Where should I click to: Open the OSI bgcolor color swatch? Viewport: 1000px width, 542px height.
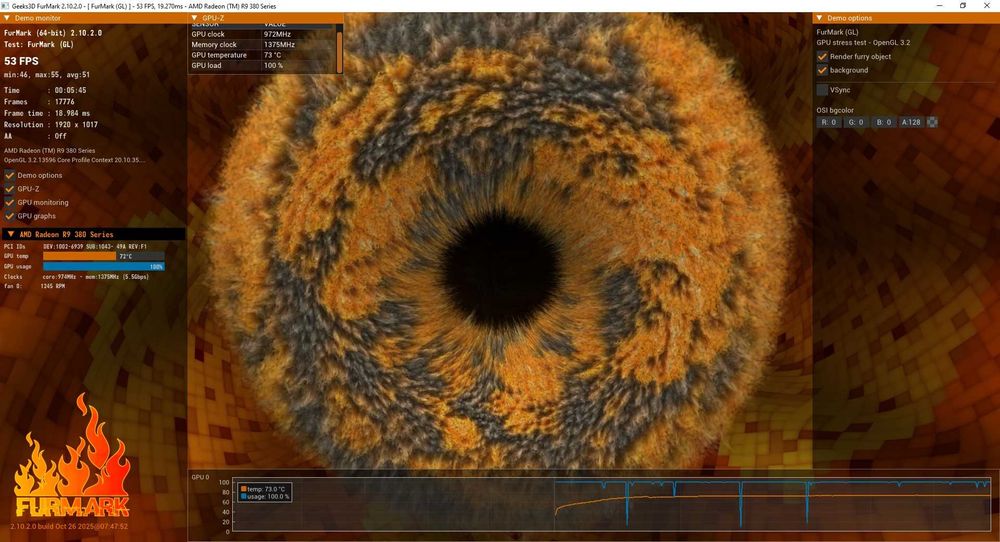(x=932, y=122)
